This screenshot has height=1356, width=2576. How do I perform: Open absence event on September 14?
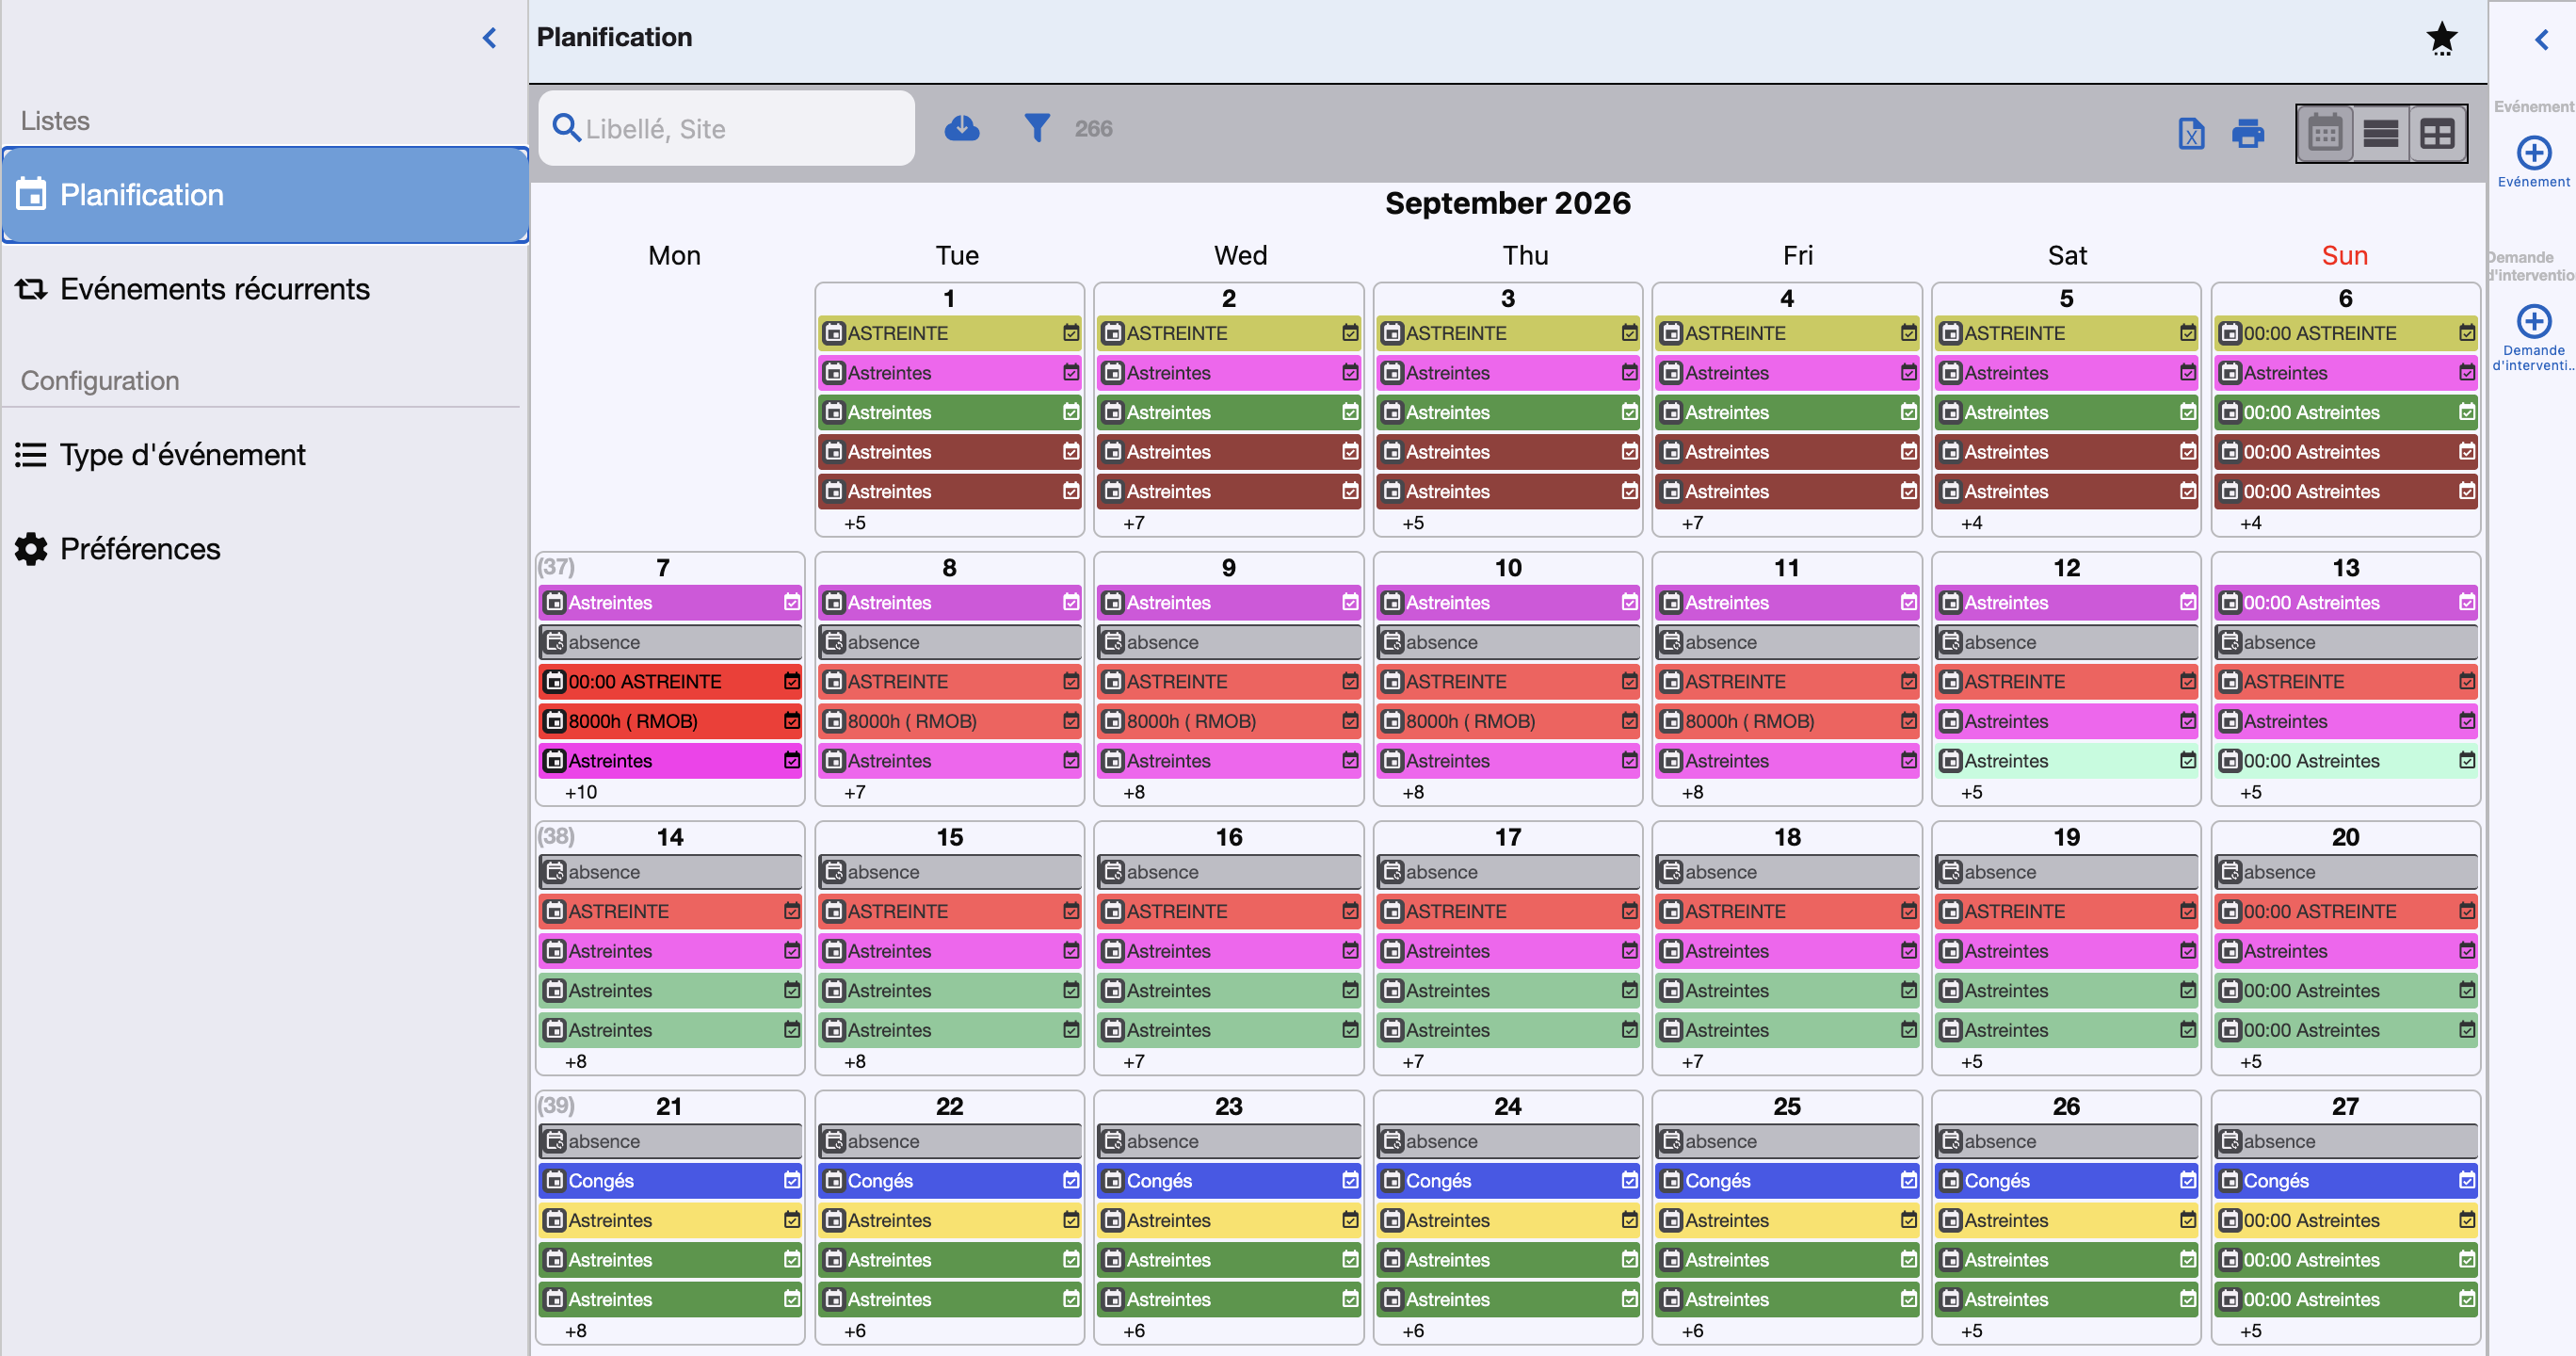pyautogui.click(x=670, y=872)
